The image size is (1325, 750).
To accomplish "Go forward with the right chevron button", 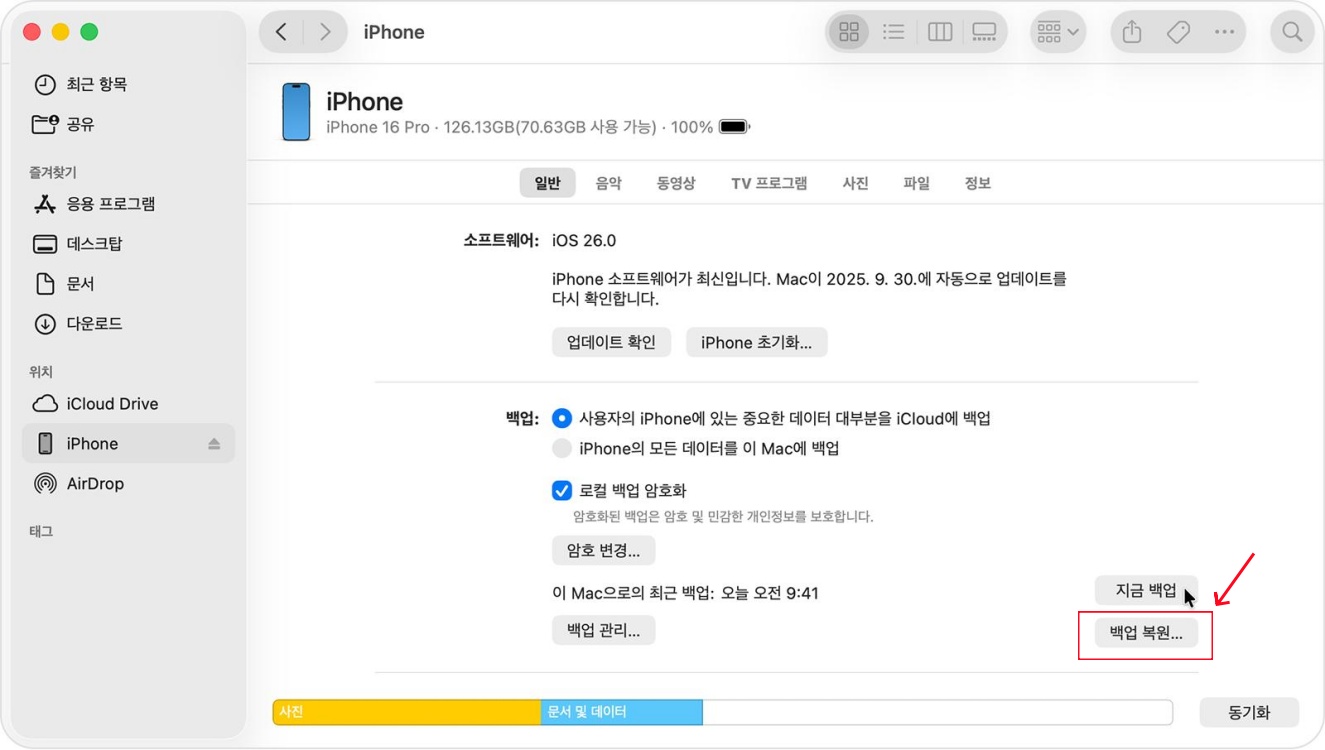I will click(x=325, y=32).
